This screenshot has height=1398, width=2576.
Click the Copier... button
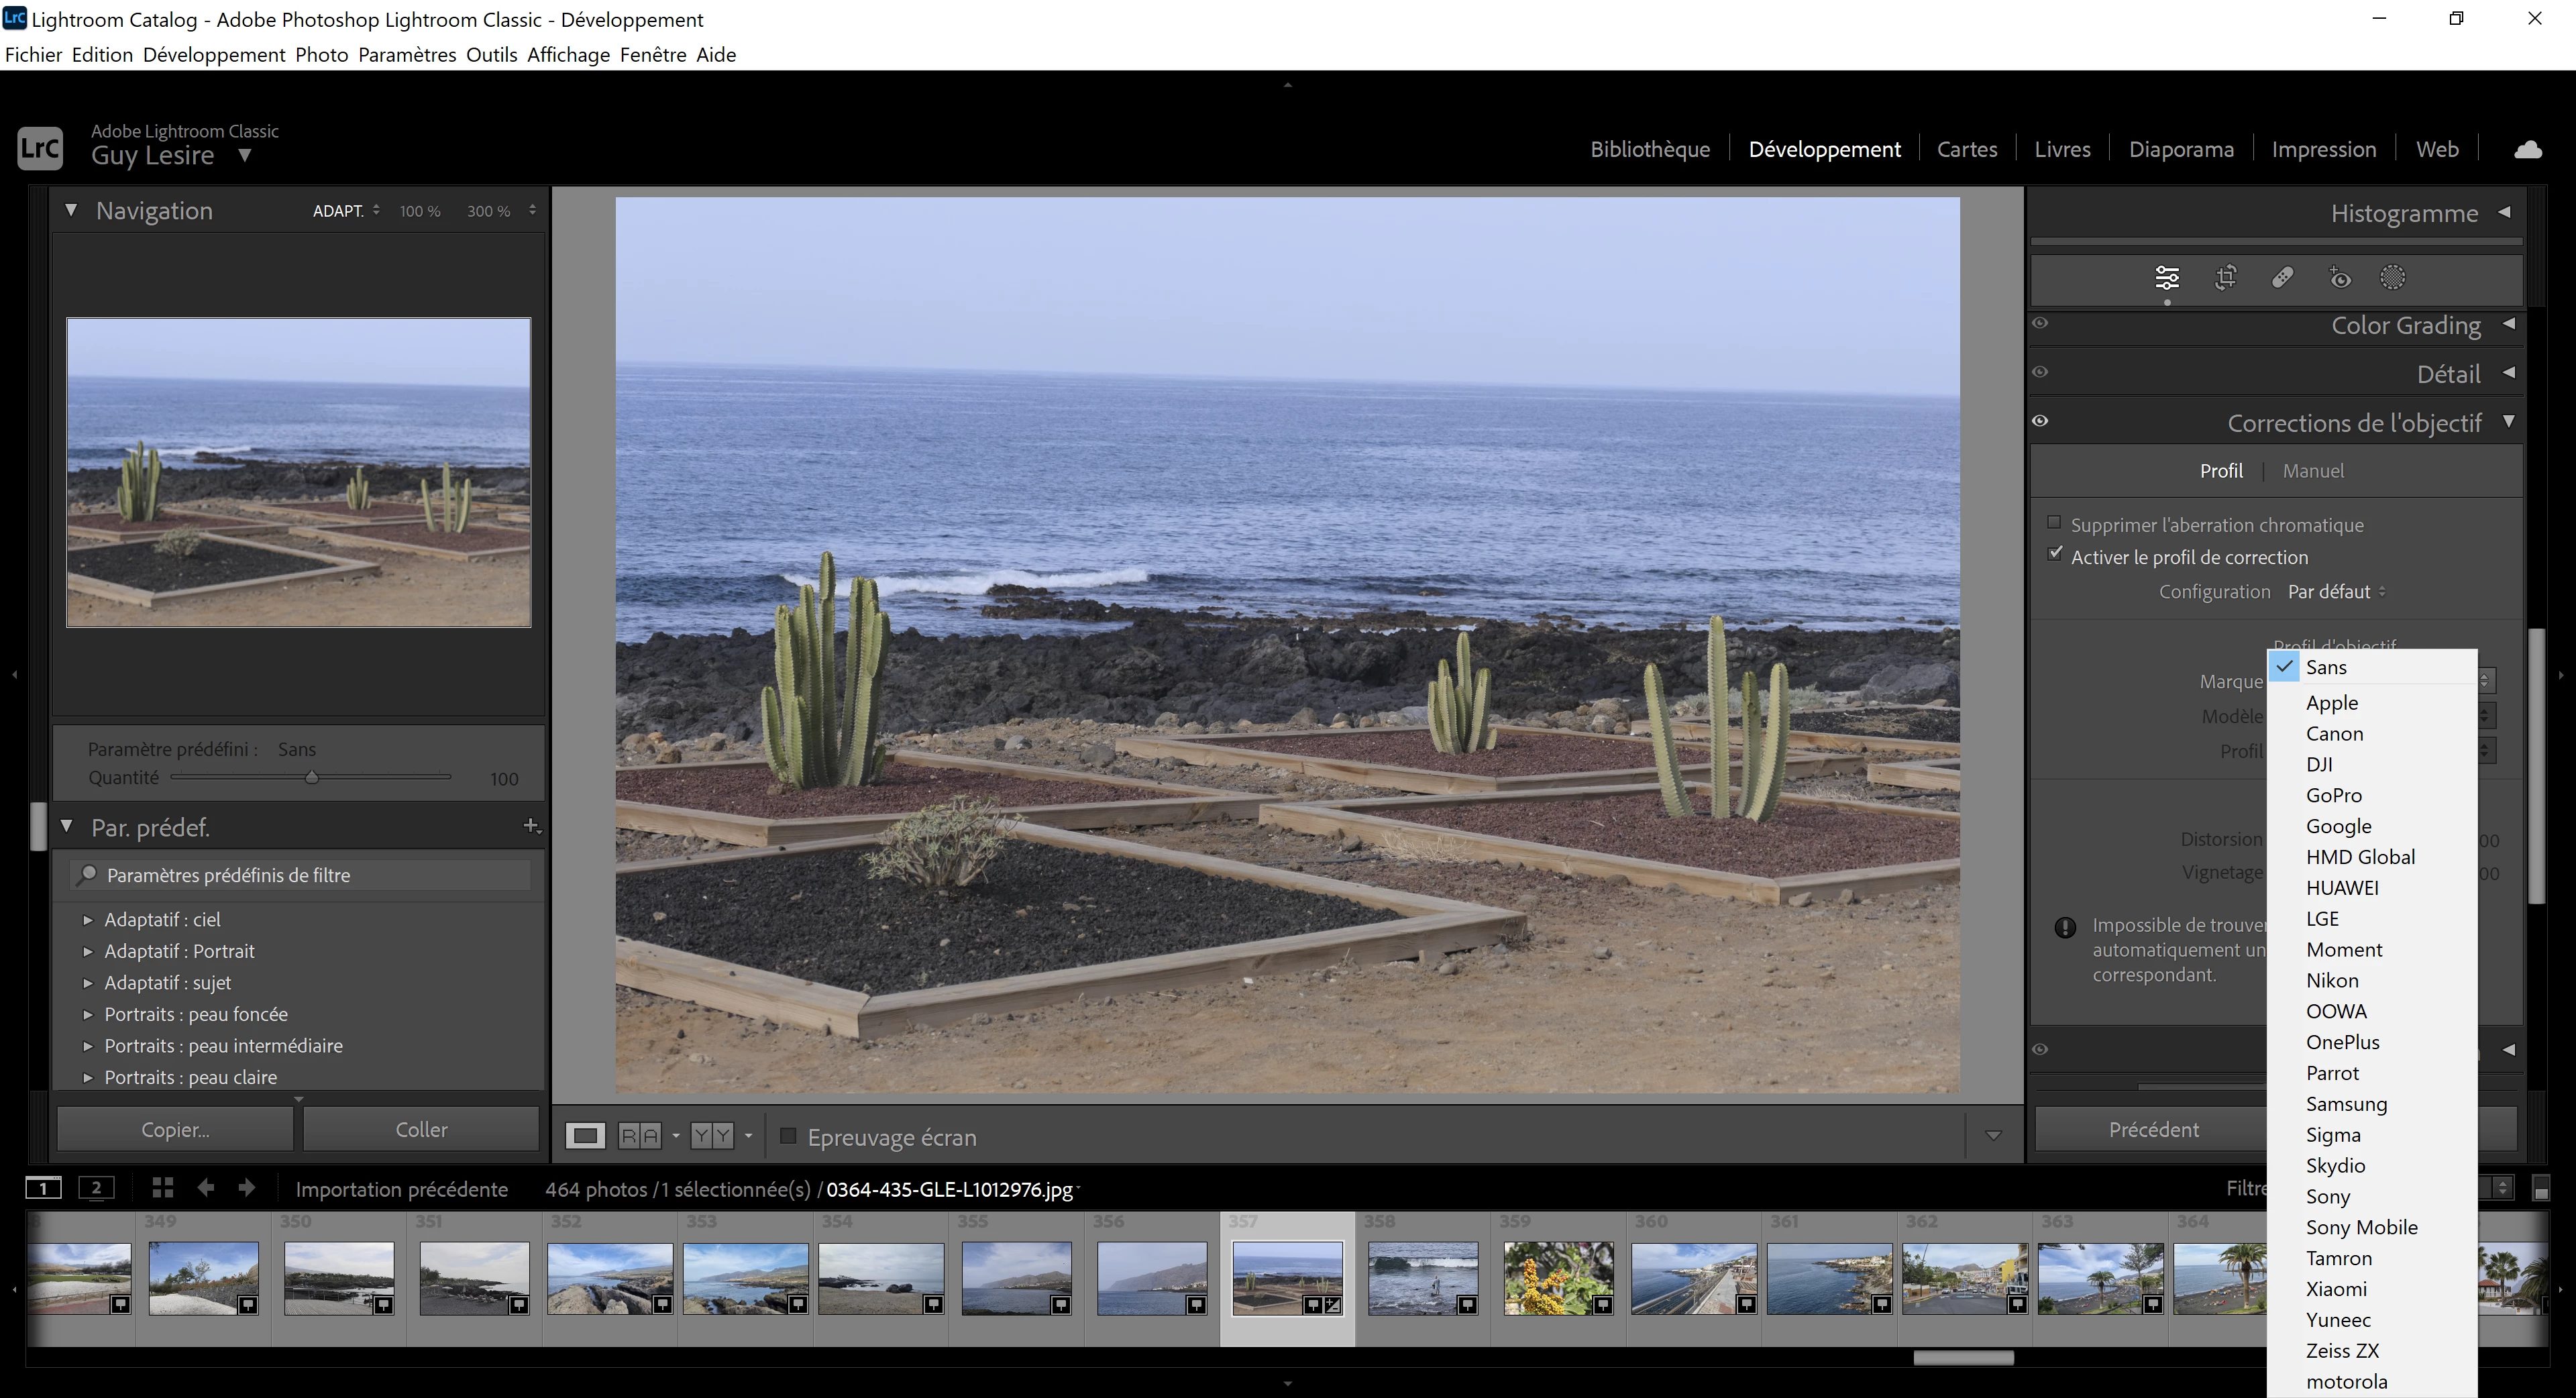175,1130
